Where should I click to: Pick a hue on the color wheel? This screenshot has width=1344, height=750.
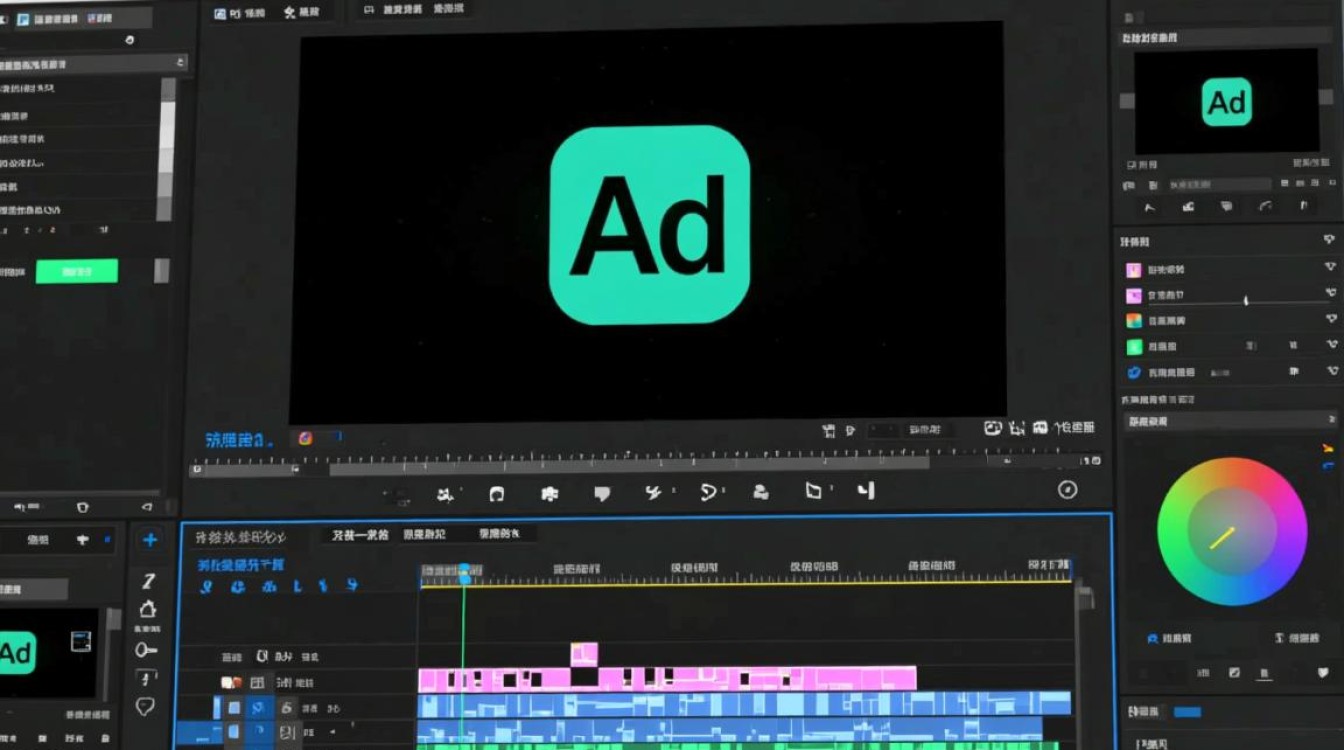(1232, 532)
